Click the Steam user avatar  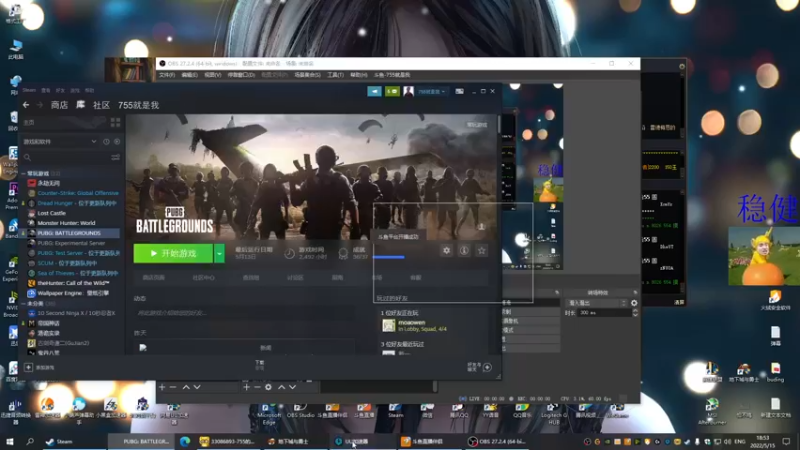[408, 91]
